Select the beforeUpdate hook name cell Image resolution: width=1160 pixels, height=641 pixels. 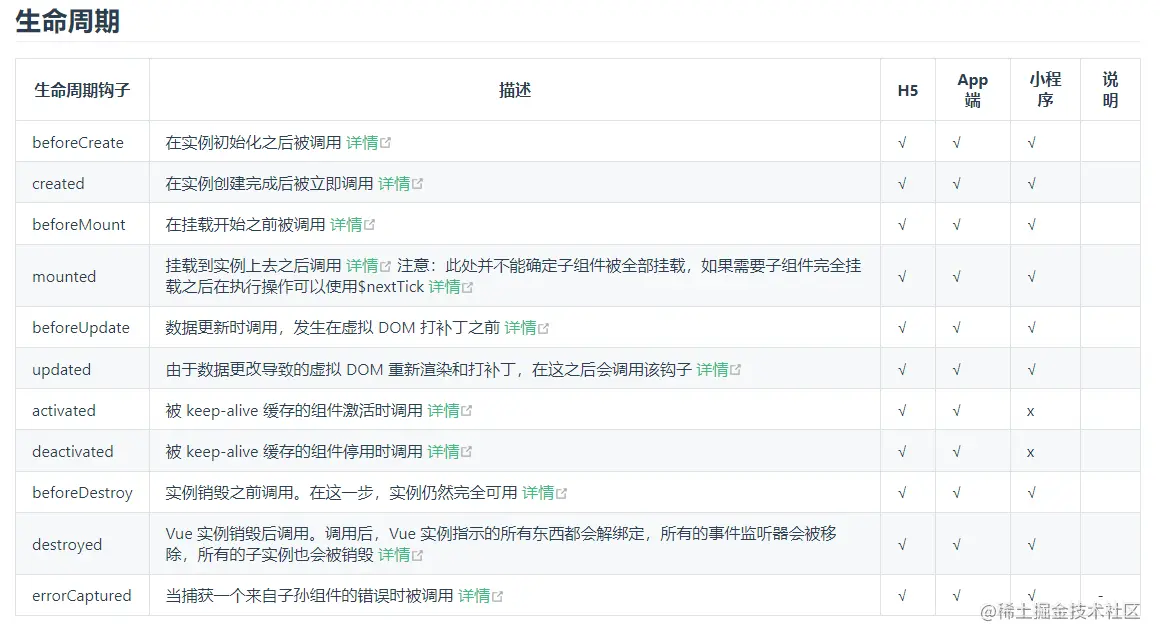click(x=81, y=328)
